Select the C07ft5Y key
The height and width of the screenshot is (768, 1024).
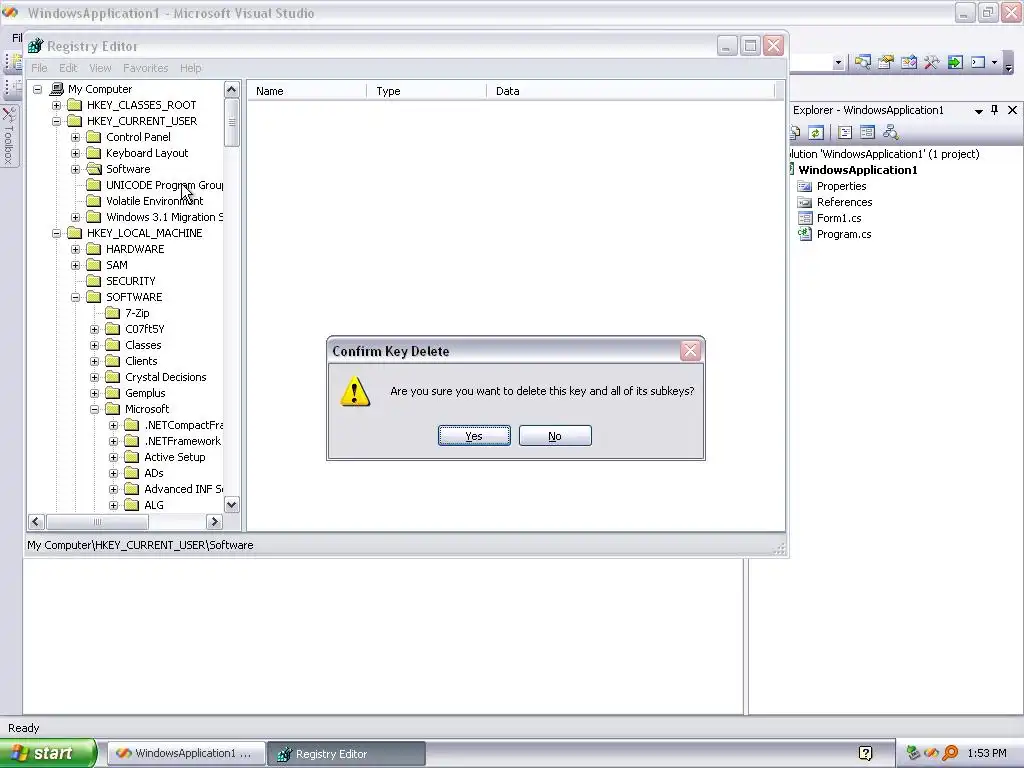(144, 329)
